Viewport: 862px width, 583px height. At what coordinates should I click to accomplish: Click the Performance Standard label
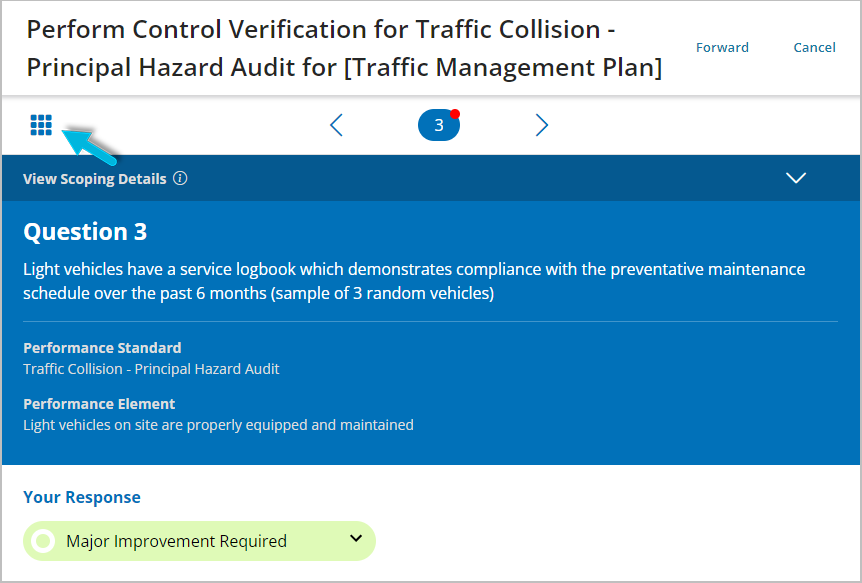click(102, 348)
